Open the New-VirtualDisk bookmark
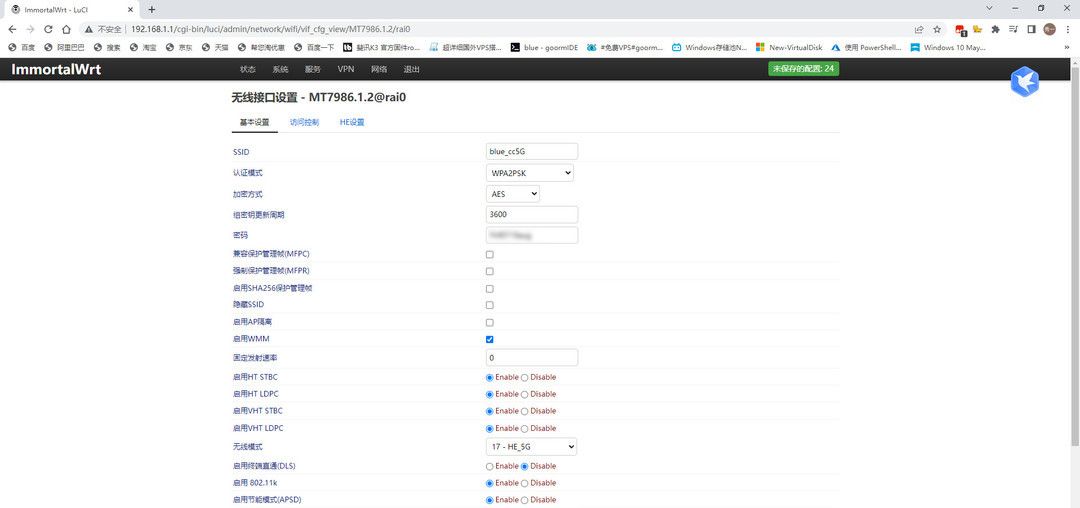Image resolution: width=1080 pixels, height=508 pixels. pos(789,47)
